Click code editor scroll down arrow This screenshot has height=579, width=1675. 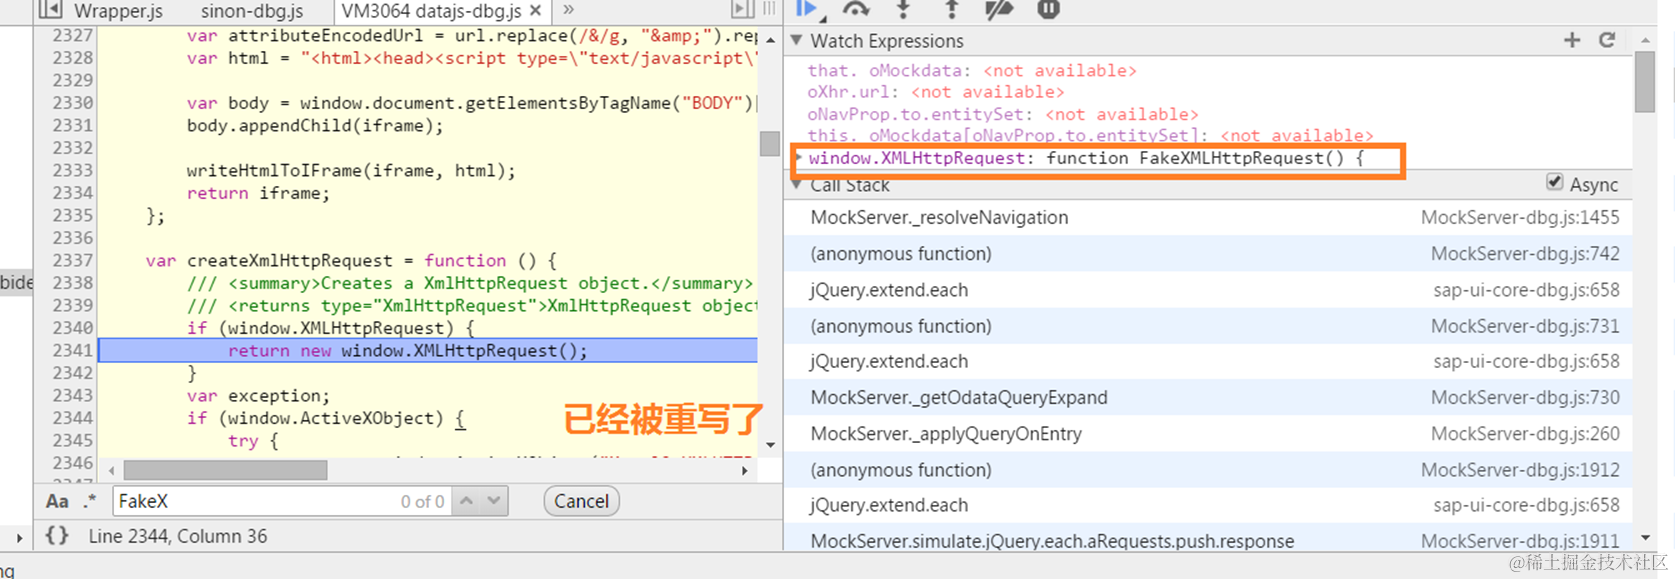pos(770,445)
